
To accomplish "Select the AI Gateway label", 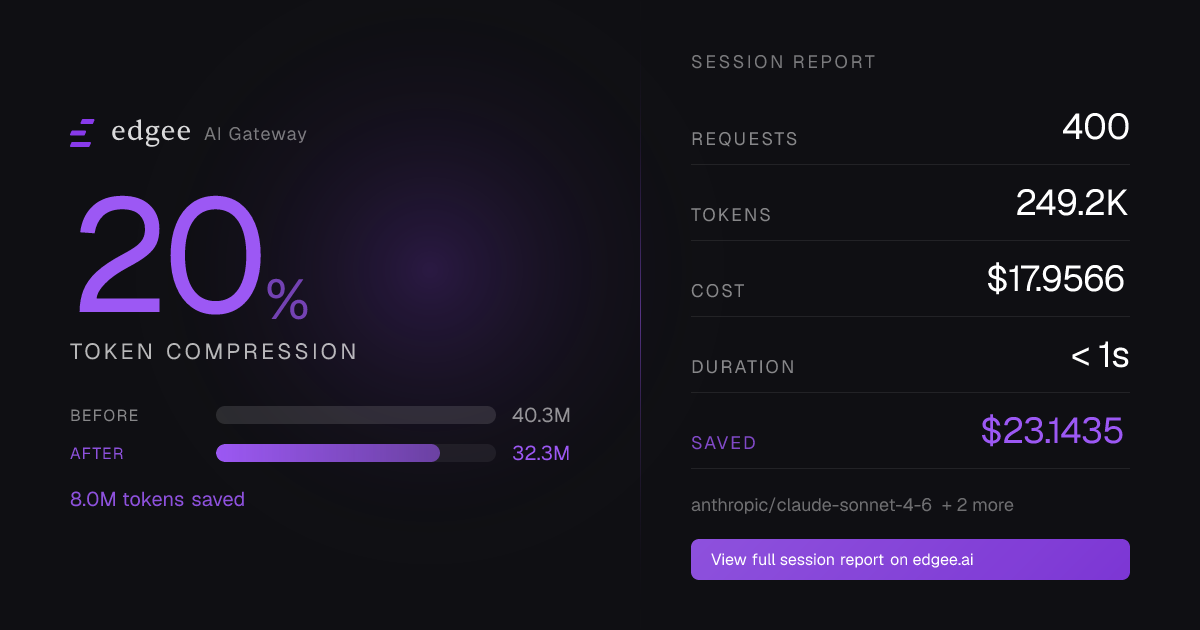I will point(255,134).
